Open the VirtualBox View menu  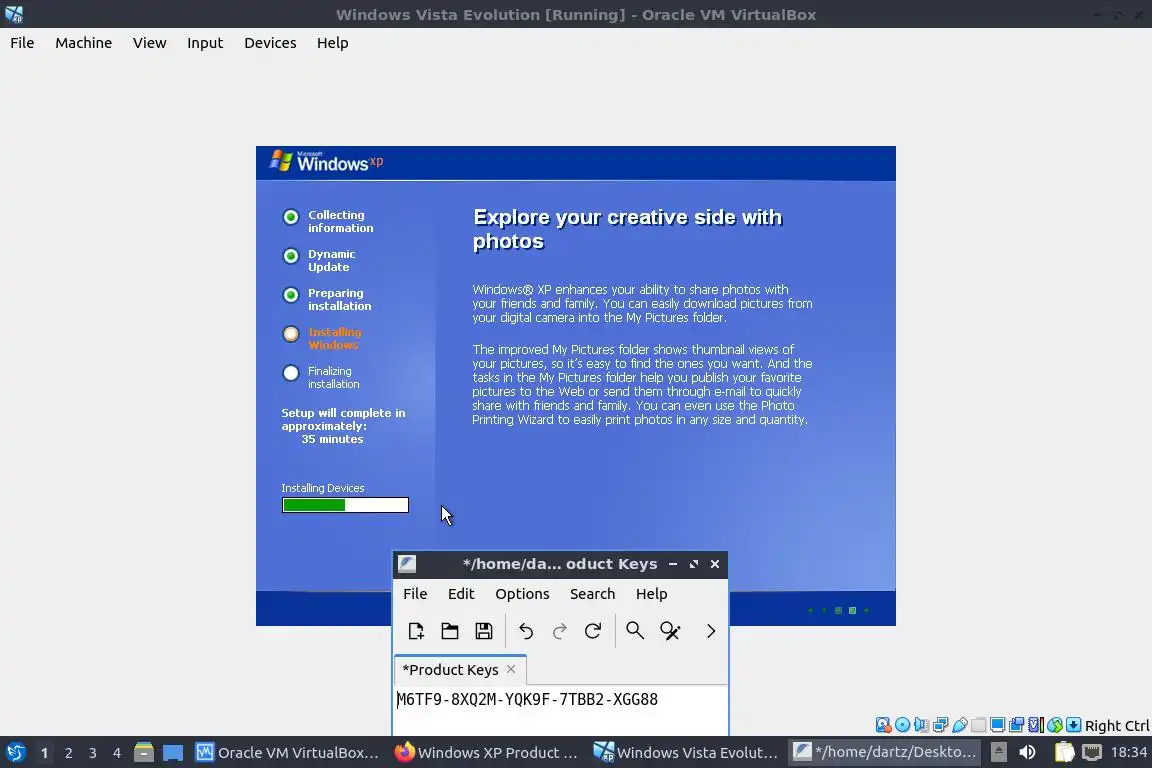pos(150,43)
